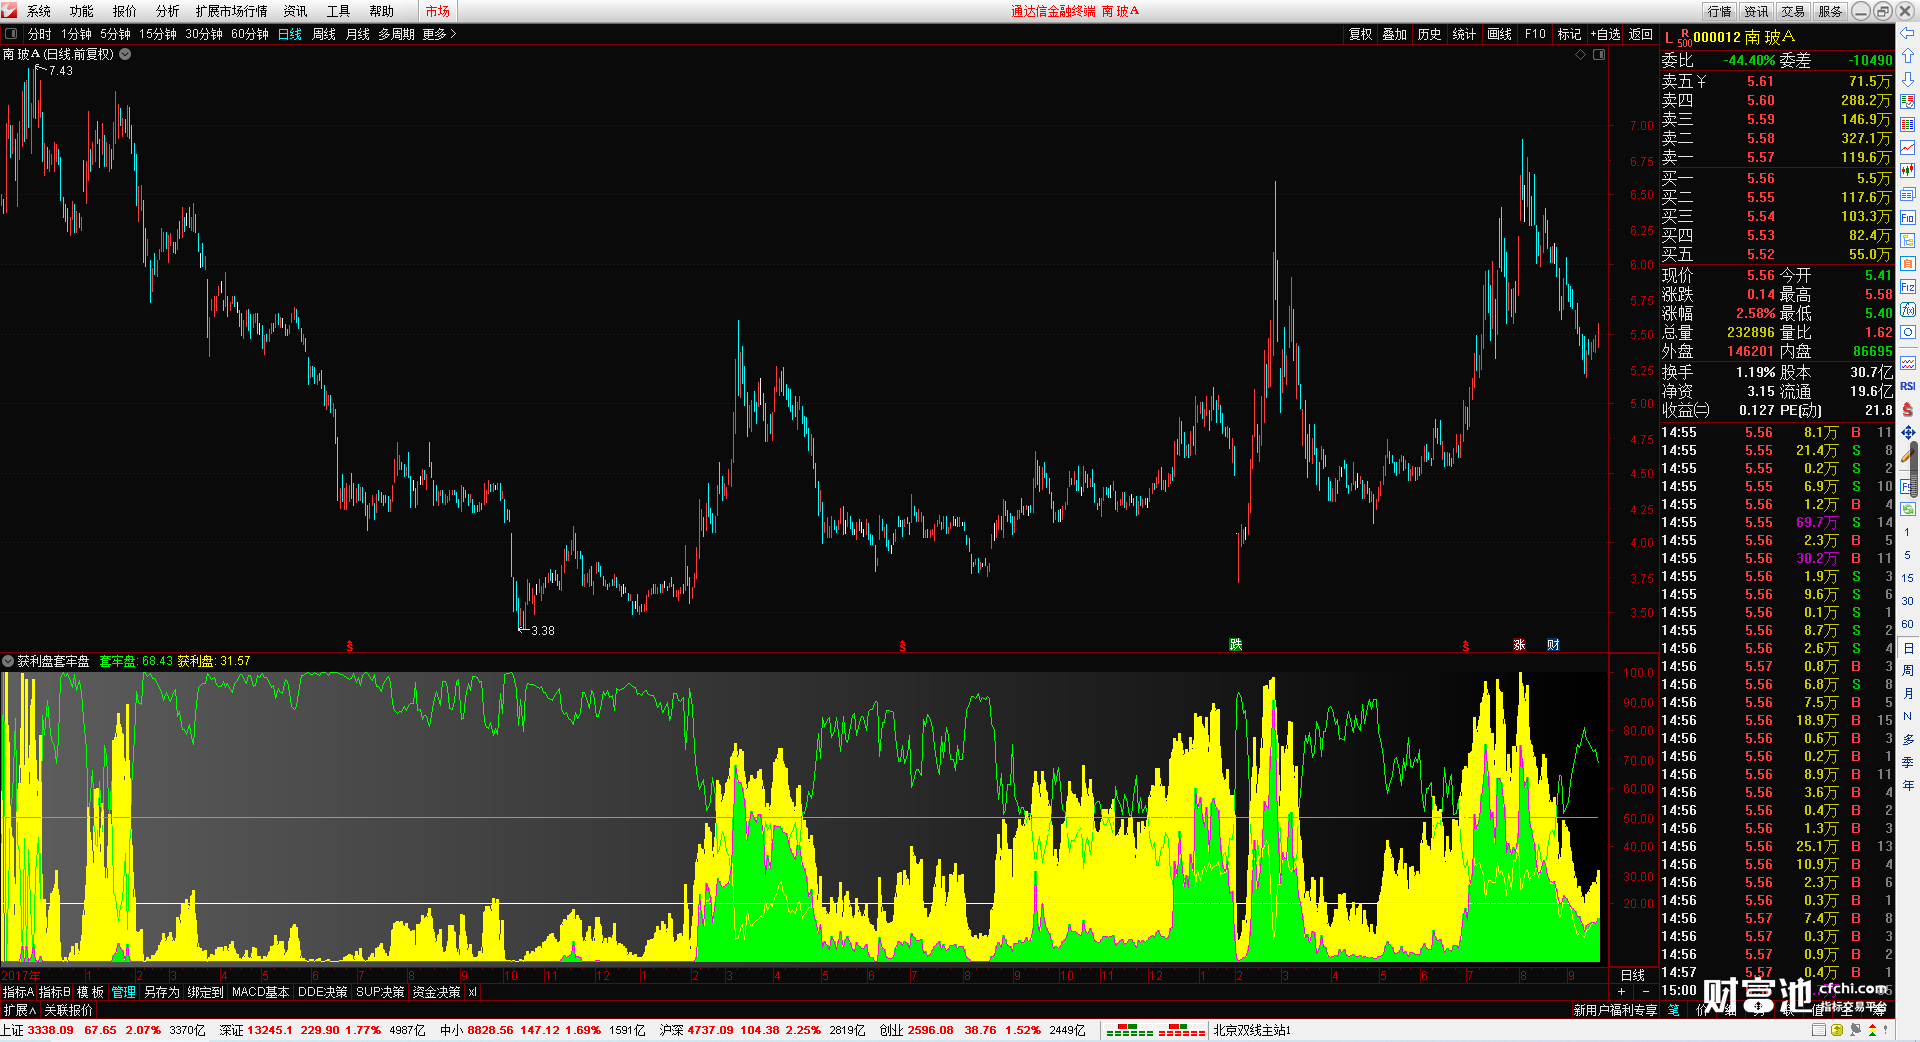The image size is (1920, 1042).
Task: Open the 历史 history button
Action: [1430, 34]
